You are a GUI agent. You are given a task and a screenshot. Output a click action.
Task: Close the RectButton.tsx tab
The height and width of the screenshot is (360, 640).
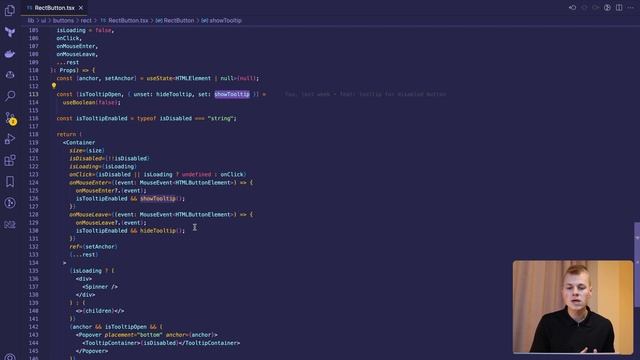[x=81, y=8]
